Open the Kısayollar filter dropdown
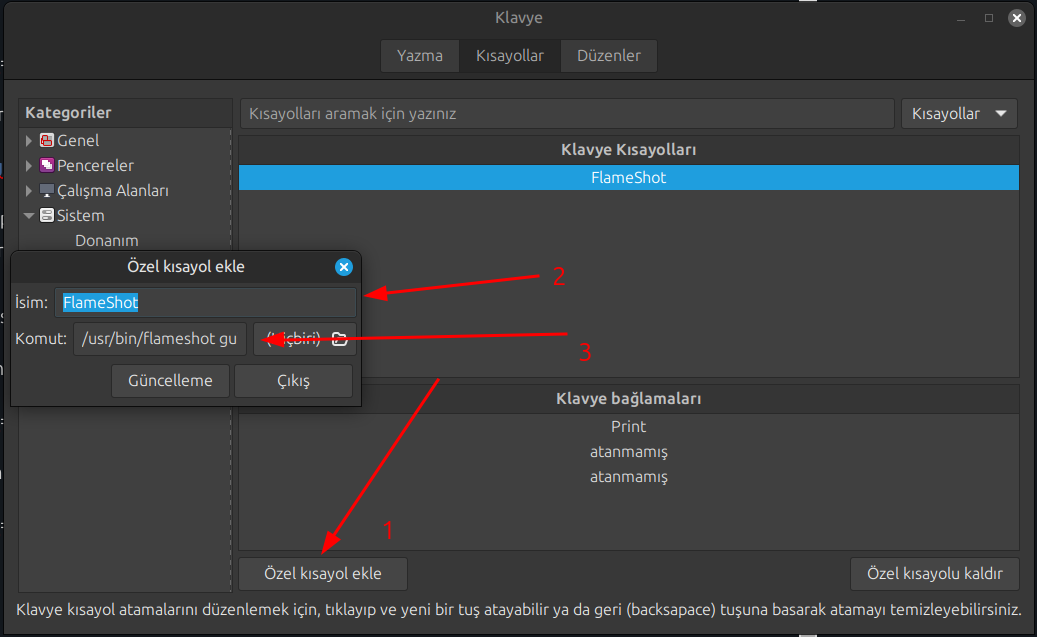Screen dimensions: 1037x637 click(958, 114)
